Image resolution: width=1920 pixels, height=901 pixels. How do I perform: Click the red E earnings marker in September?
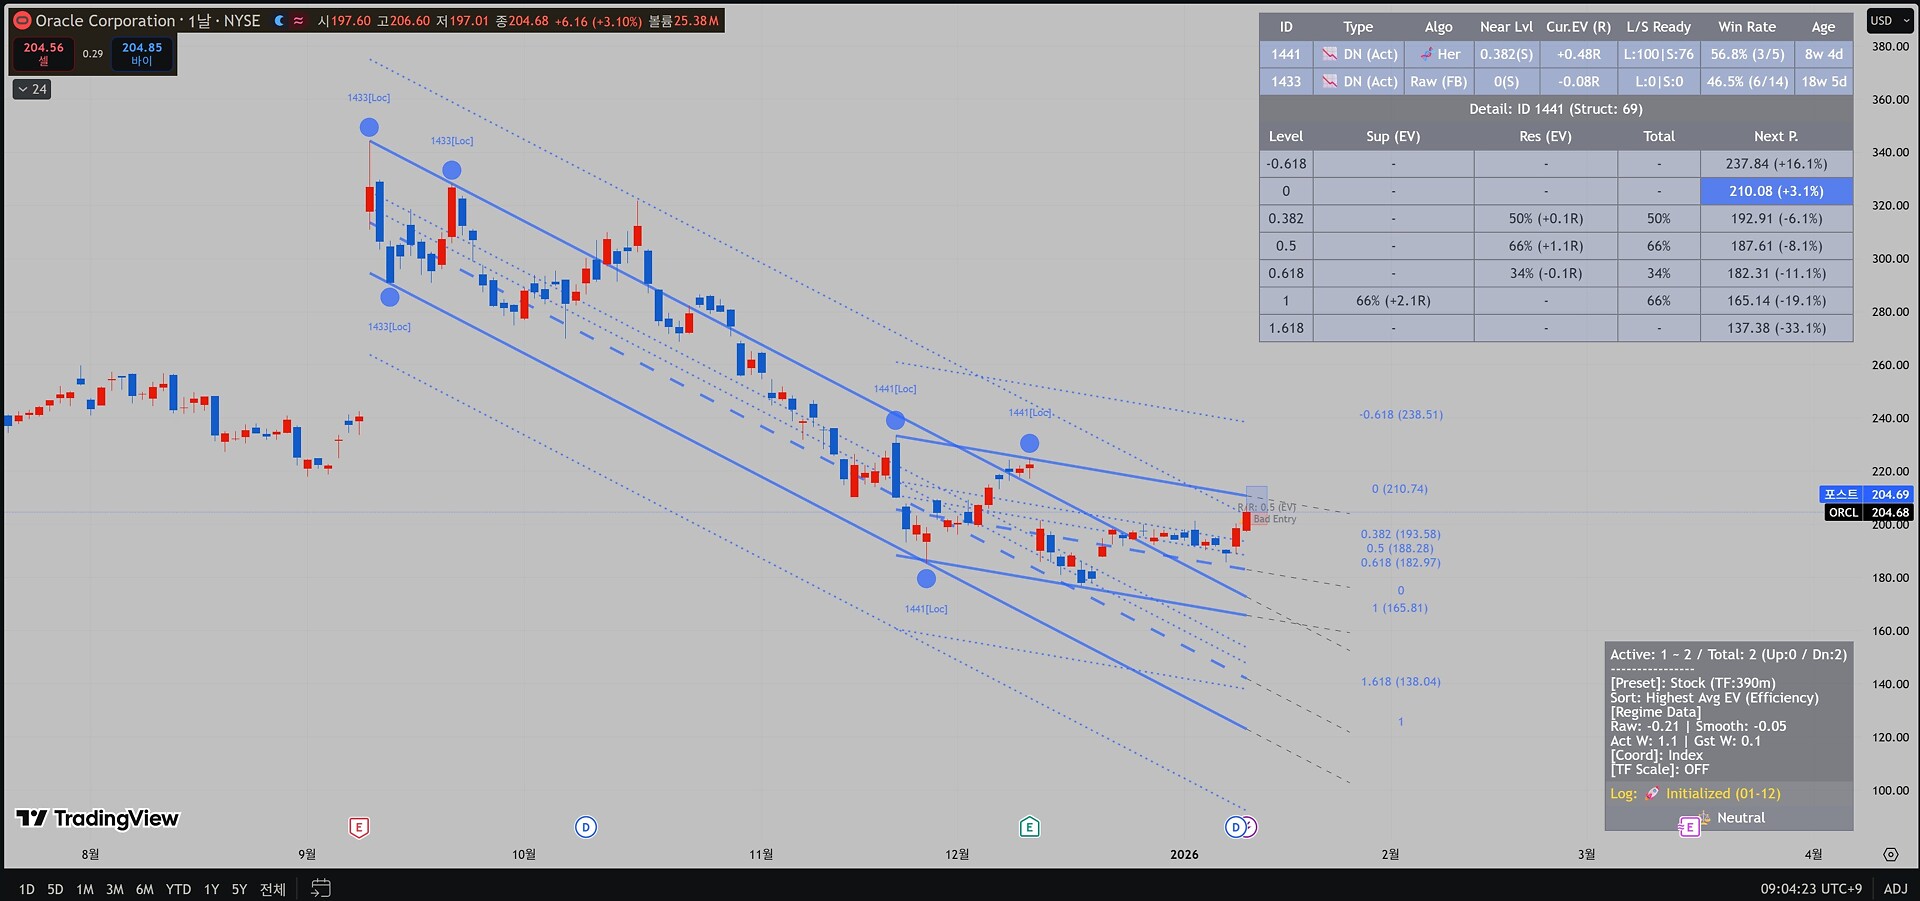pos(359,827)
